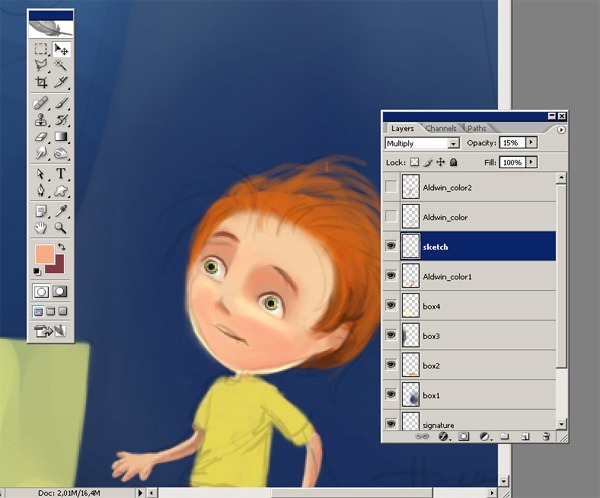600x498 pixels.
Task: Choose the Type tool
Action: point(60,174)
